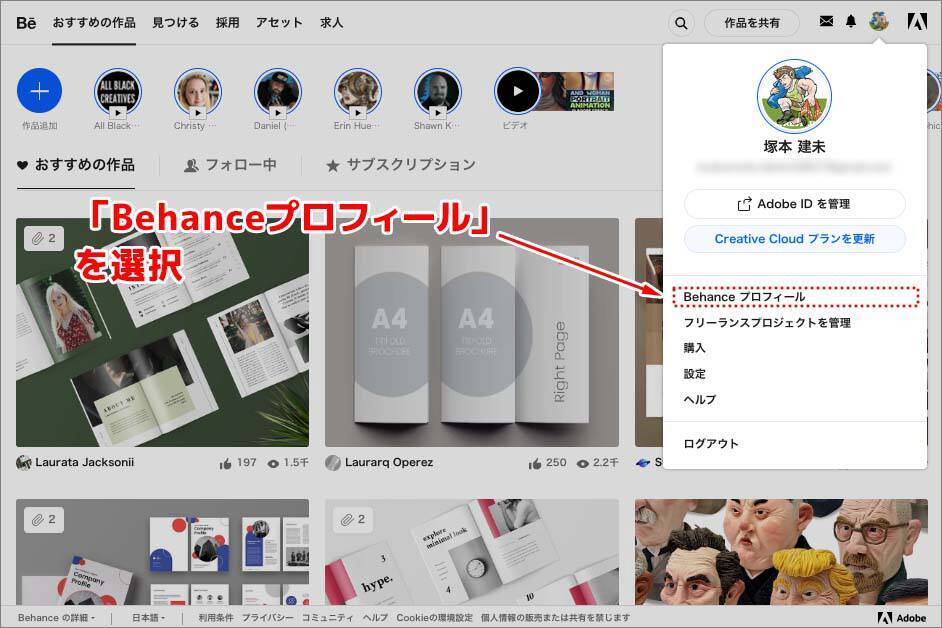Click the user avatar in header
The height and width of the screenshot is (628, 942).
[878, 22]
